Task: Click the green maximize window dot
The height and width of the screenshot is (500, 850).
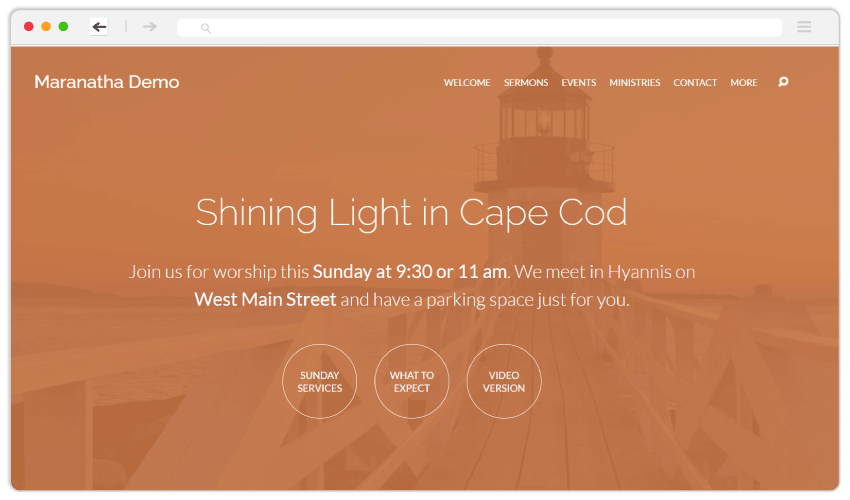Action: coord(63,26)
